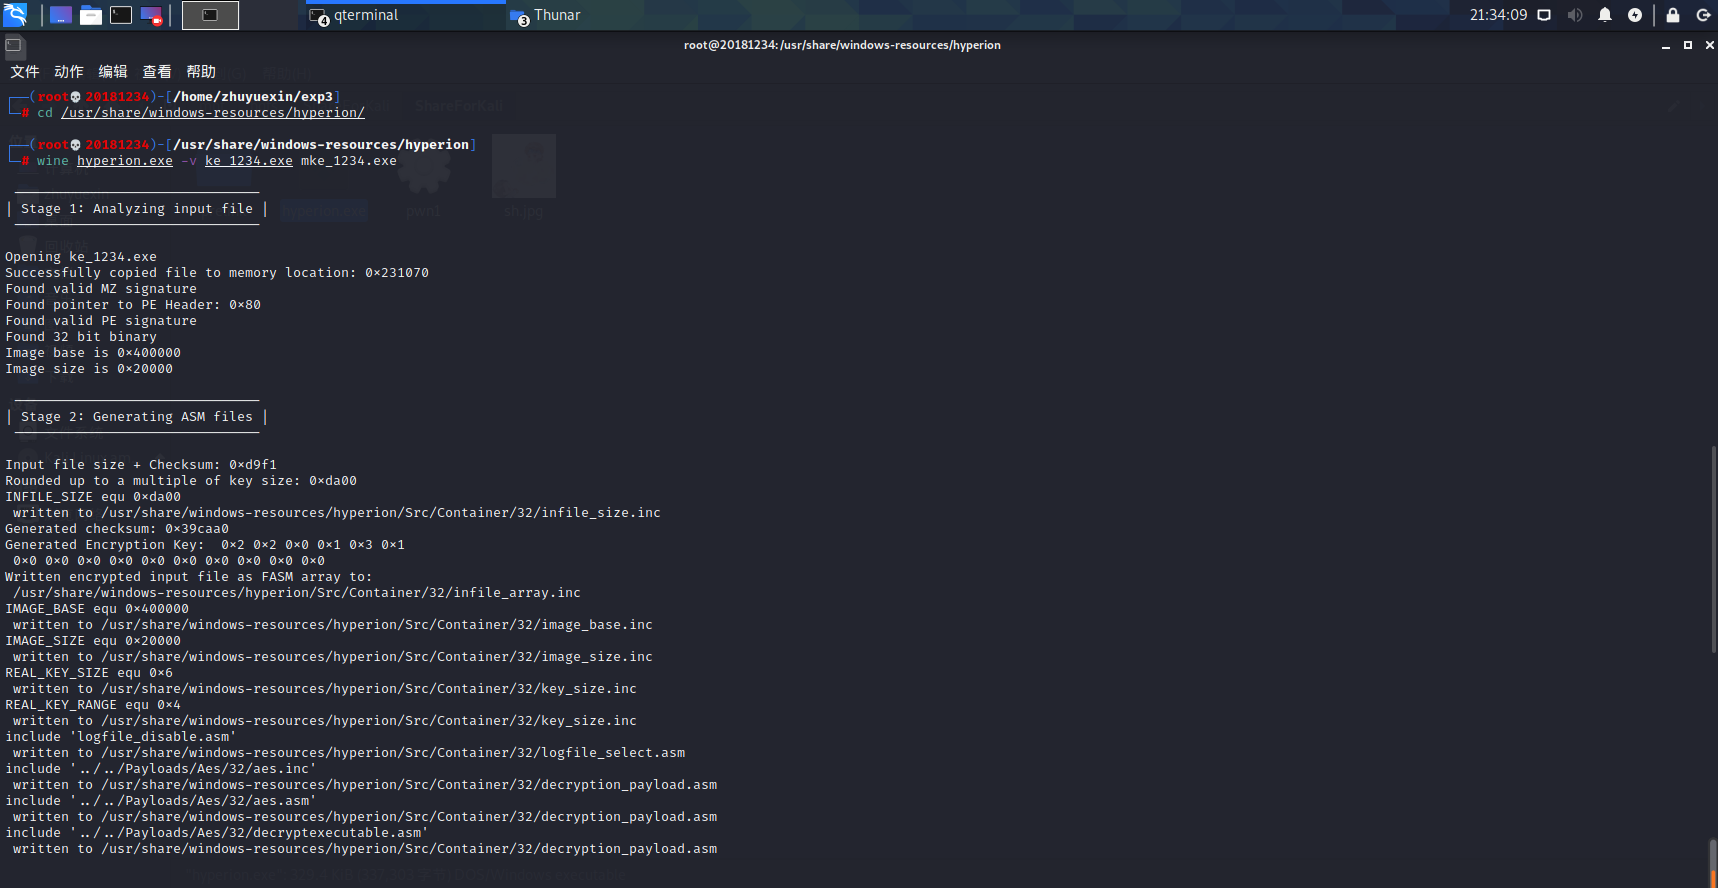Click memory location 0x231070 line
The image size is (1718, 888).
coord(217,273)
